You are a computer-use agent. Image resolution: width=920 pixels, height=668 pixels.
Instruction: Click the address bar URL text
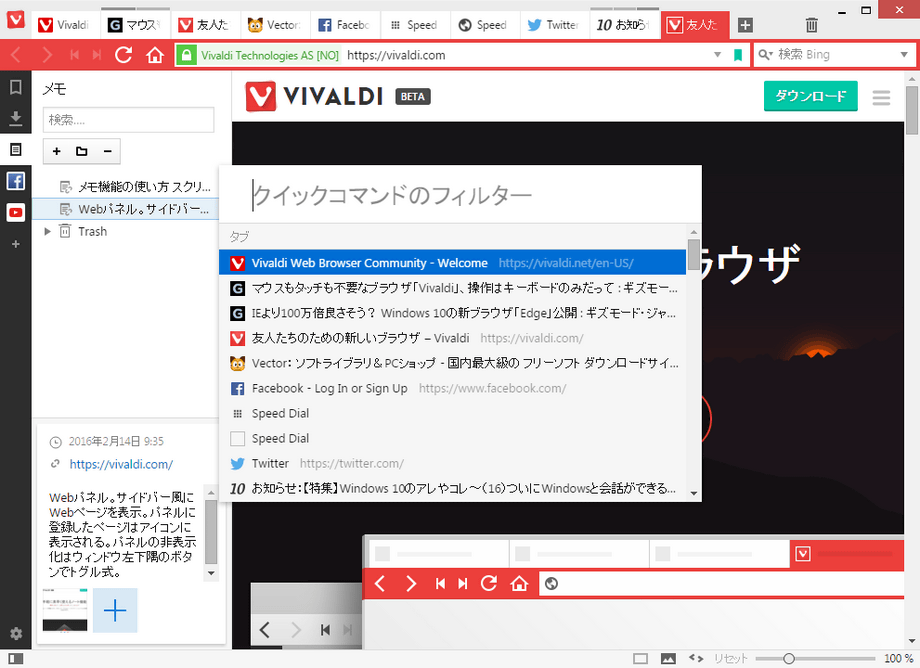pyautogui.click(x=396, y=55)
